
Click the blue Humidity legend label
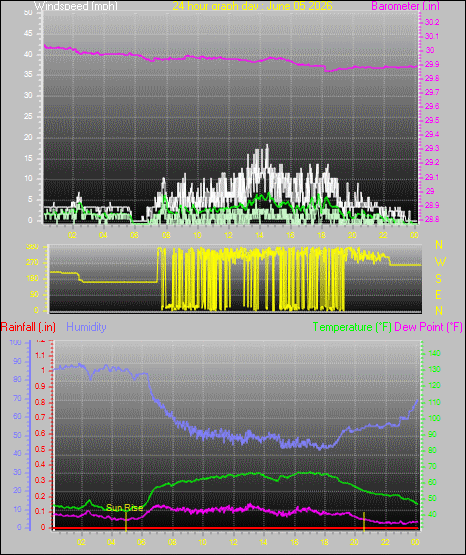click(86, 327)
